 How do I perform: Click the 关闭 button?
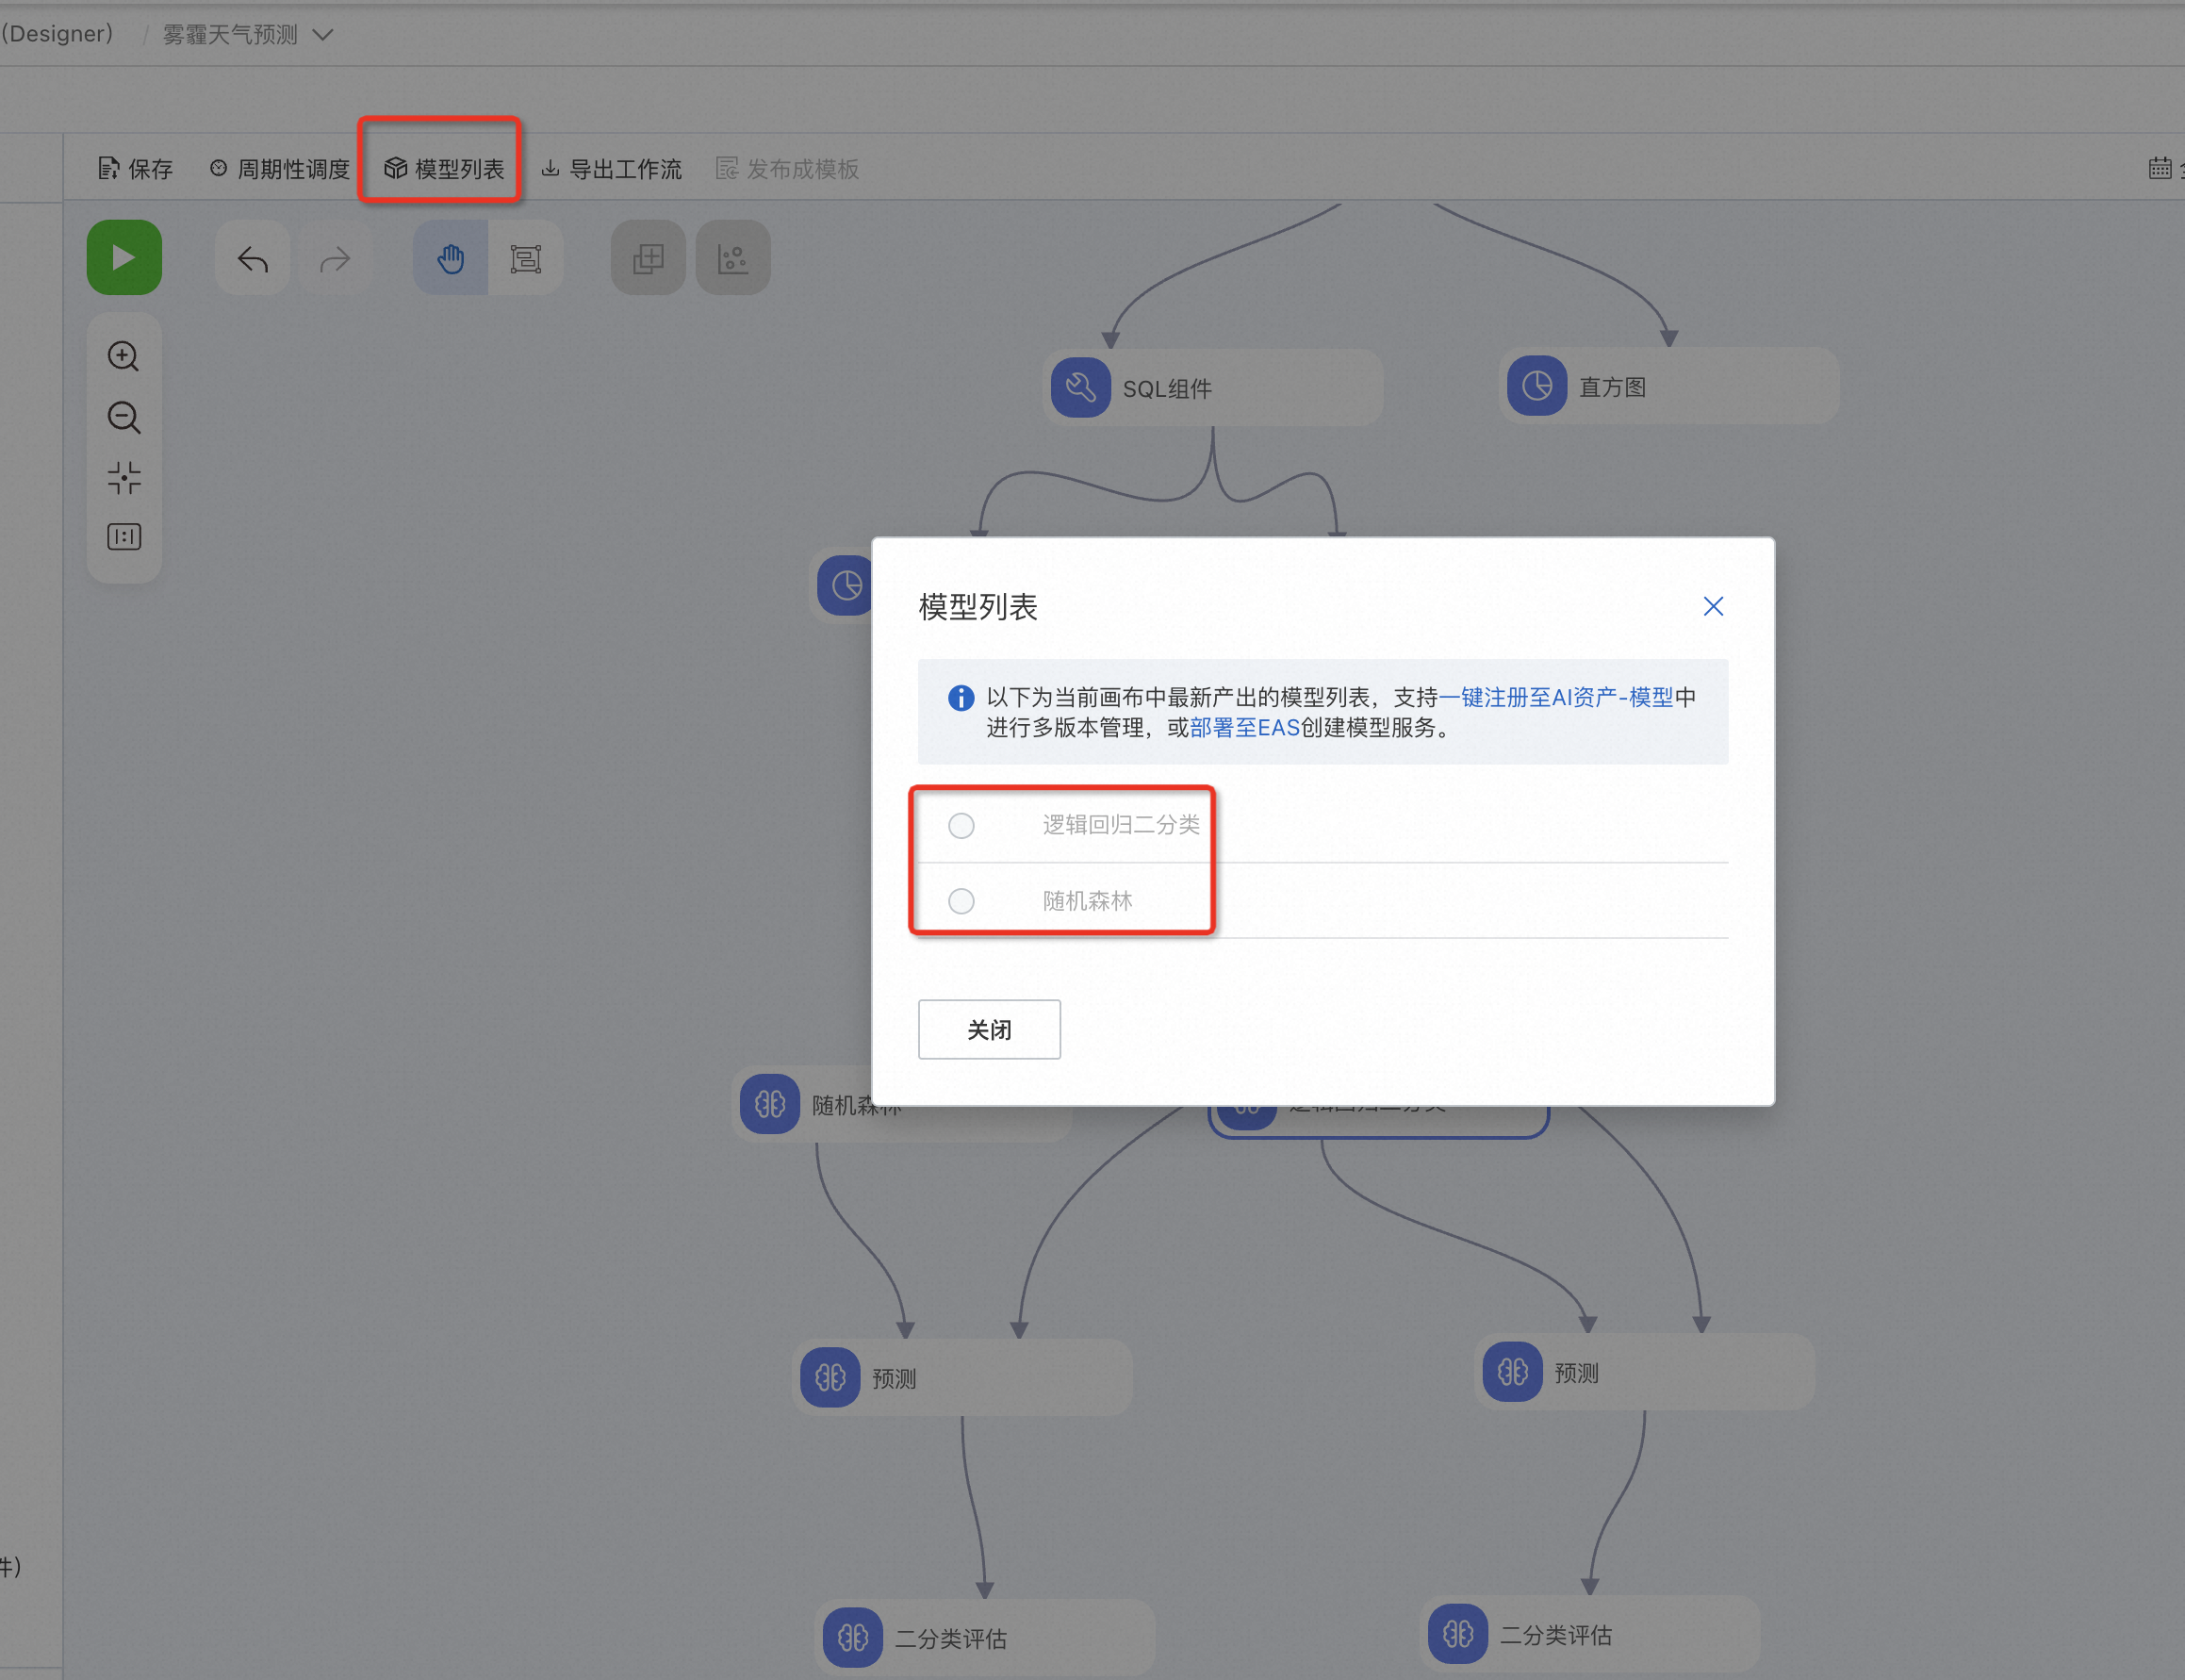(989, 1029)
